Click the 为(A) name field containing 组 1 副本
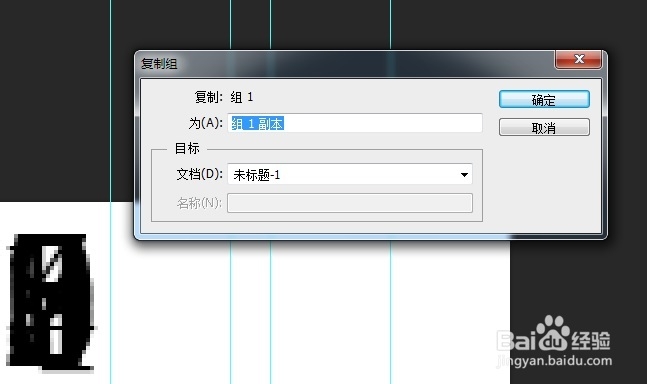 [x=354, y=123]
